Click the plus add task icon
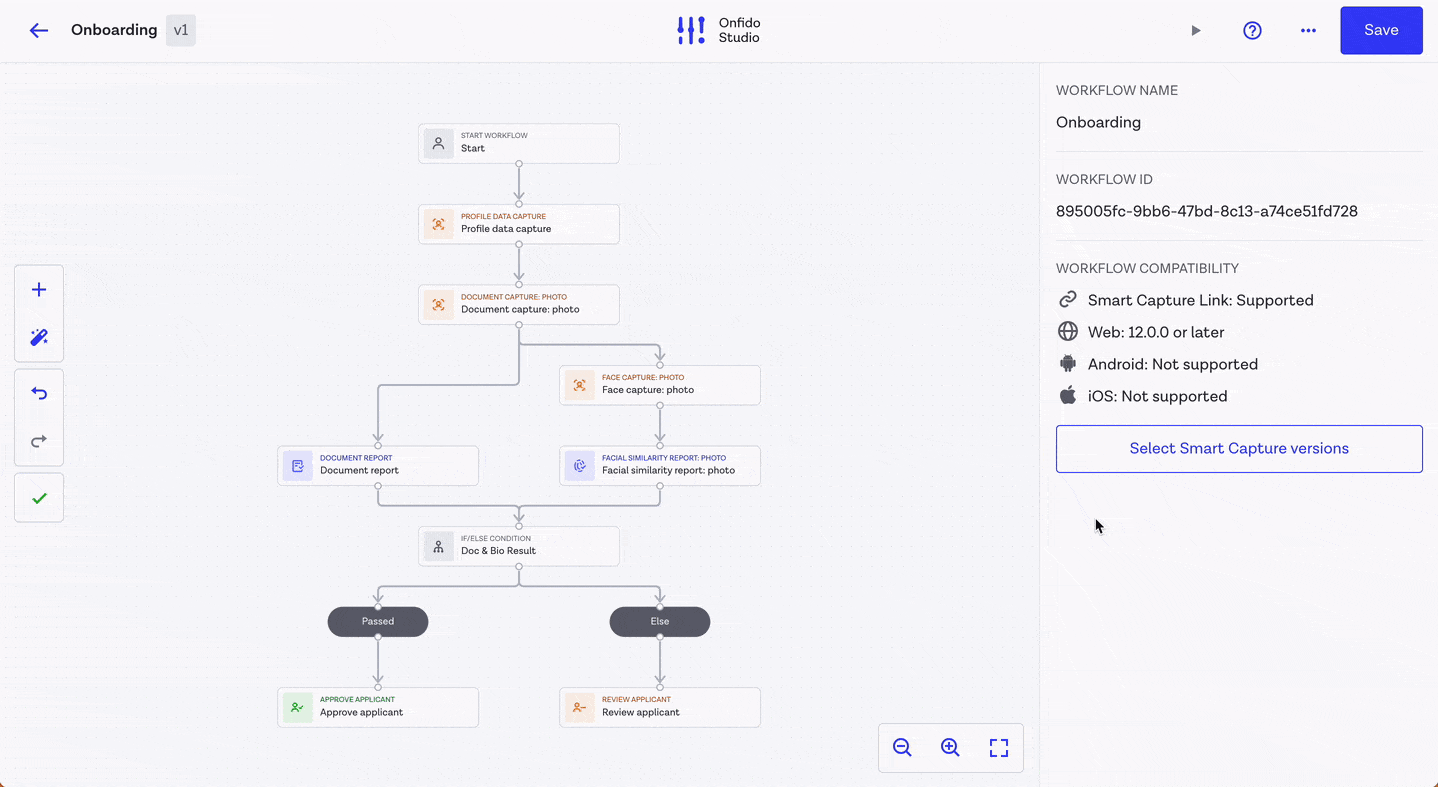Viewport: 1438px width, 787px height. coord(39,290)
